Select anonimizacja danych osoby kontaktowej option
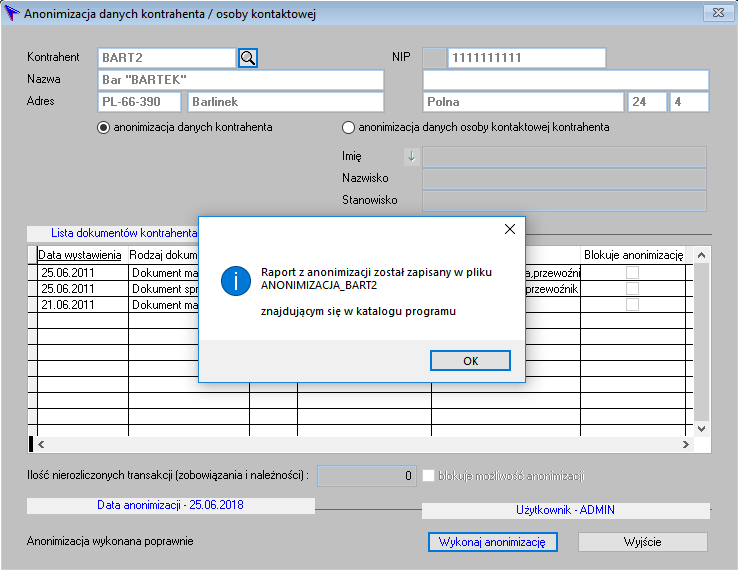The width and height of the screenshot is (738, 570). (x=348, y=128)
